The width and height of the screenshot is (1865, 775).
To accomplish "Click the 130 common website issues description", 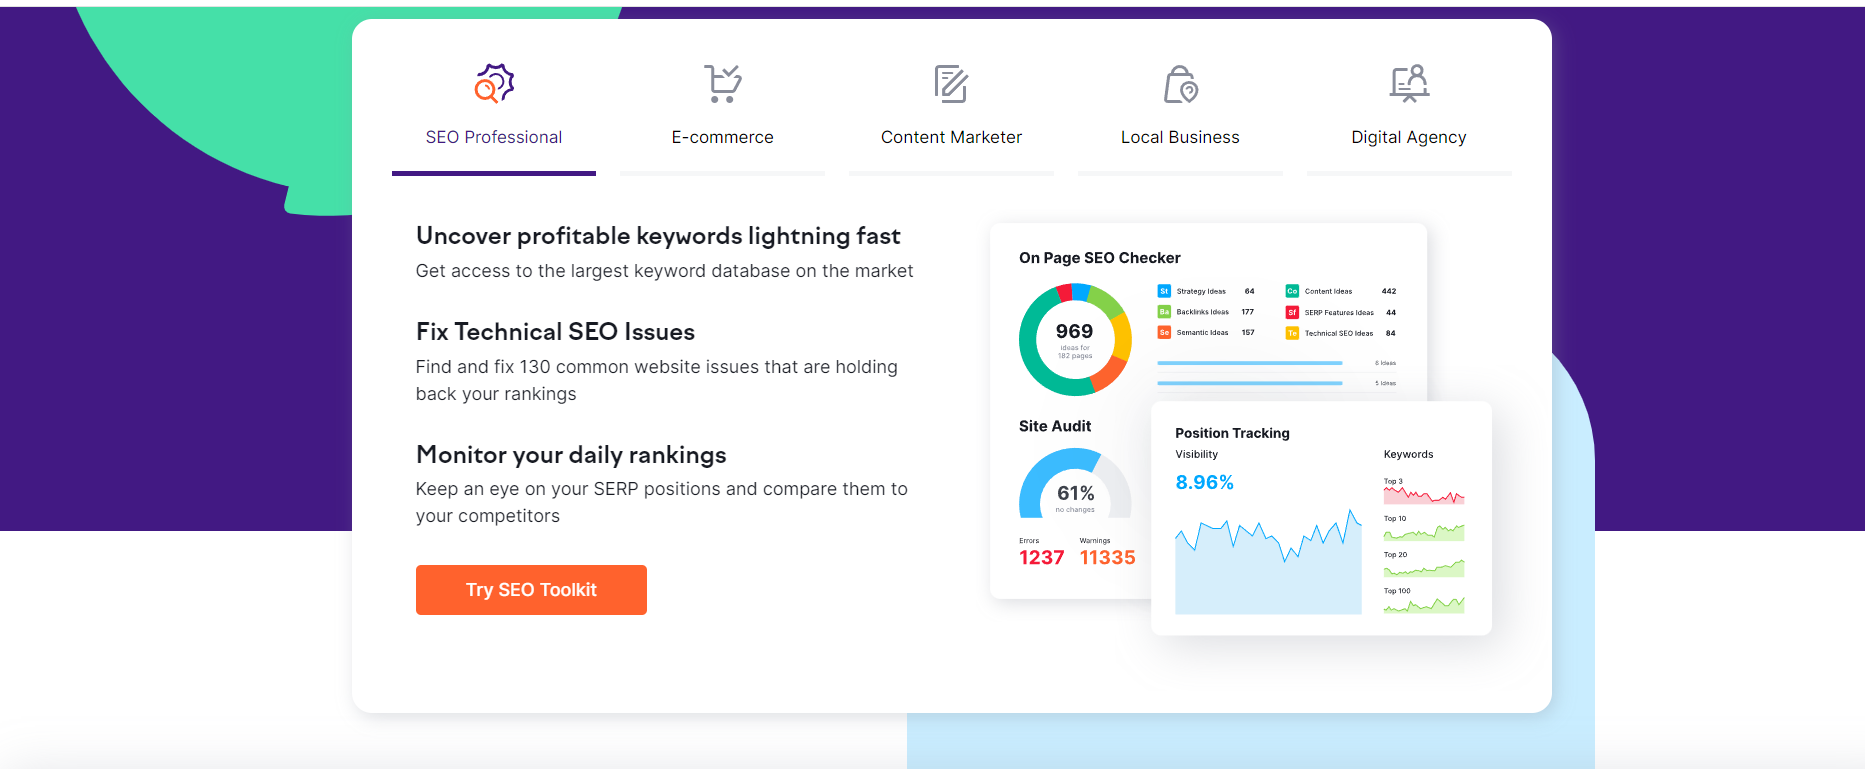I will tap(657, 380).
